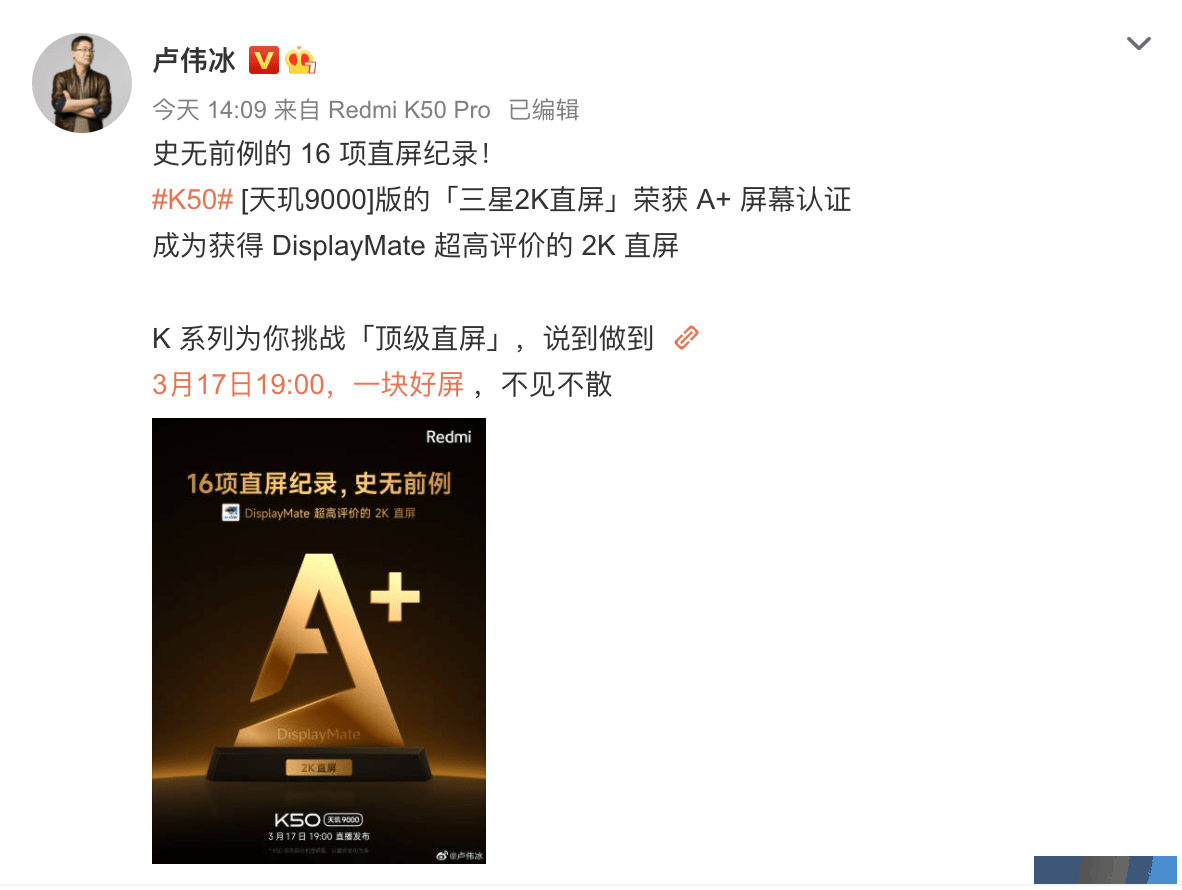Image resolution: width=1182 pixels, height=890 pixels.
Task: Click the Redmi logo in poster
Action: pos(449,437)
